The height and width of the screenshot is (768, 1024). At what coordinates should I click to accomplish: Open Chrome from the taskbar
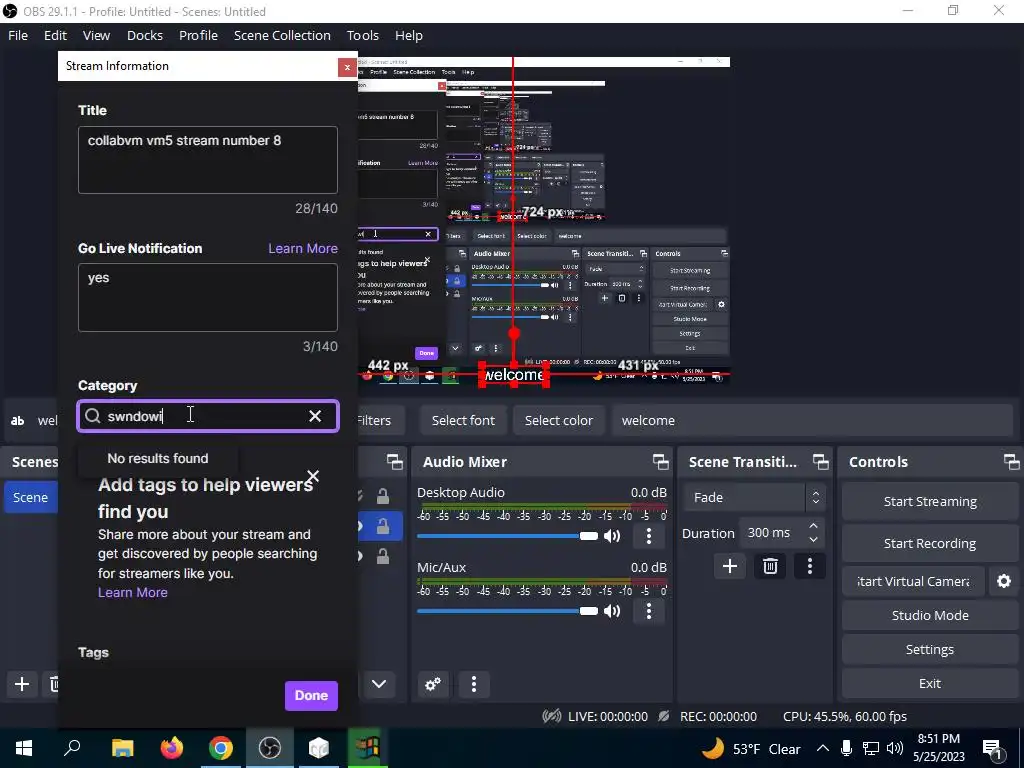[x=221, y=748]
